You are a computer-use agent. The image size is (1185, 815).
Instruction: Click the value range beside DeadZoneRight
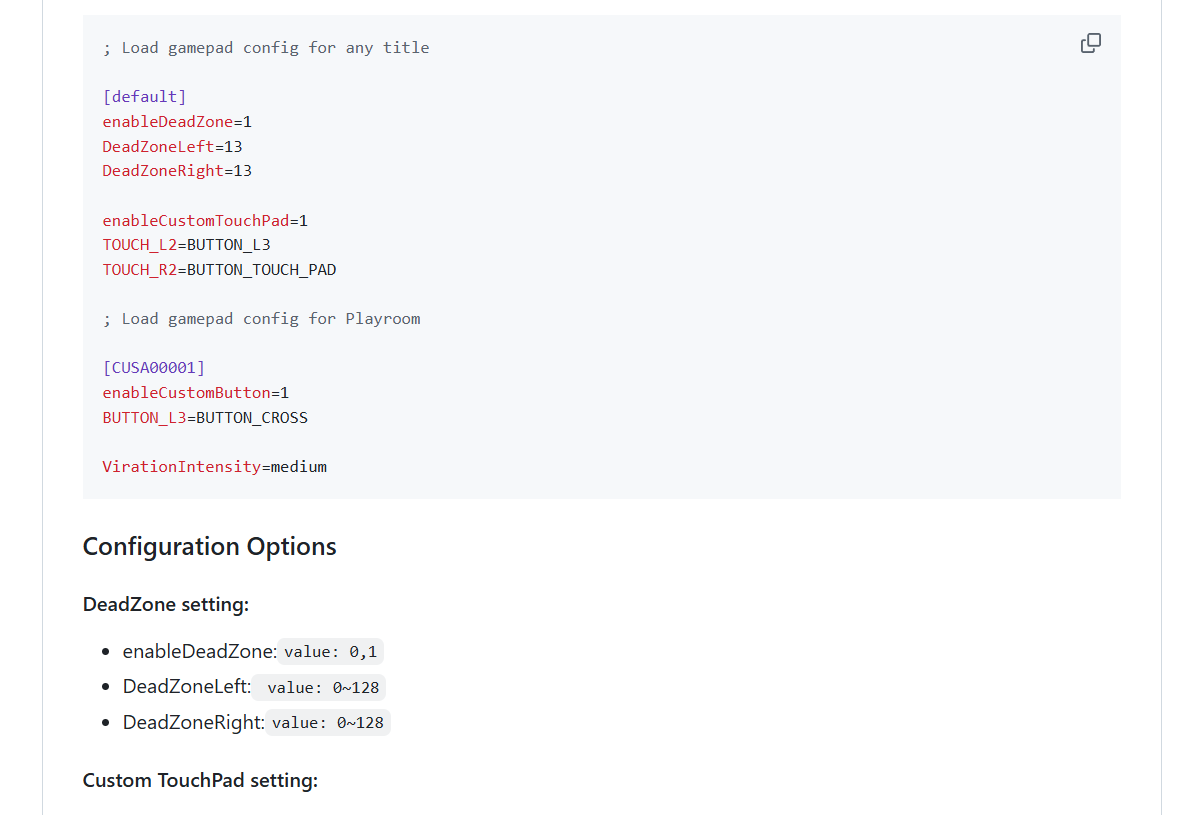(x=328, y=723)
